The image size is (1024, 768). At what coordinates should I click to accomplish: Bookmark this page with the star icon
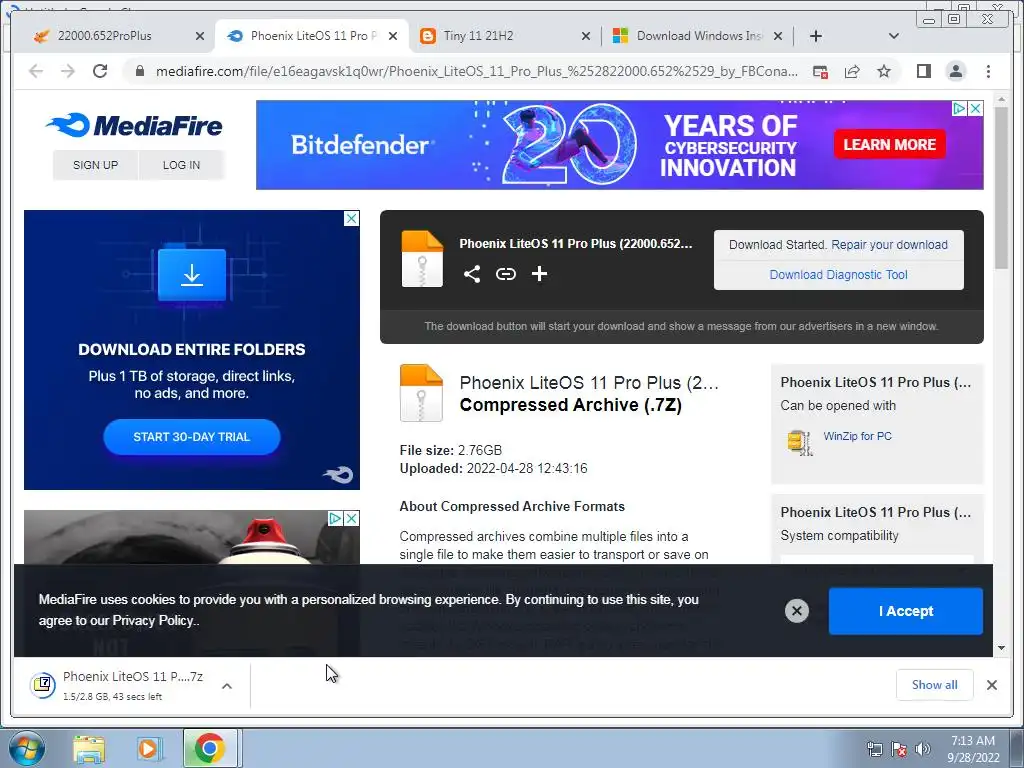pos(884,71)
